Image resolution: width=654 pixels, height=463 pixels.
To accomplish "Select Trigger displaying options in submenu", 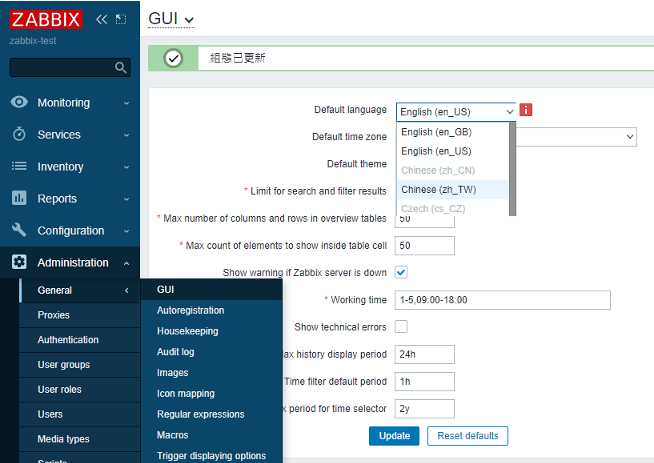I will pos(212,455).
